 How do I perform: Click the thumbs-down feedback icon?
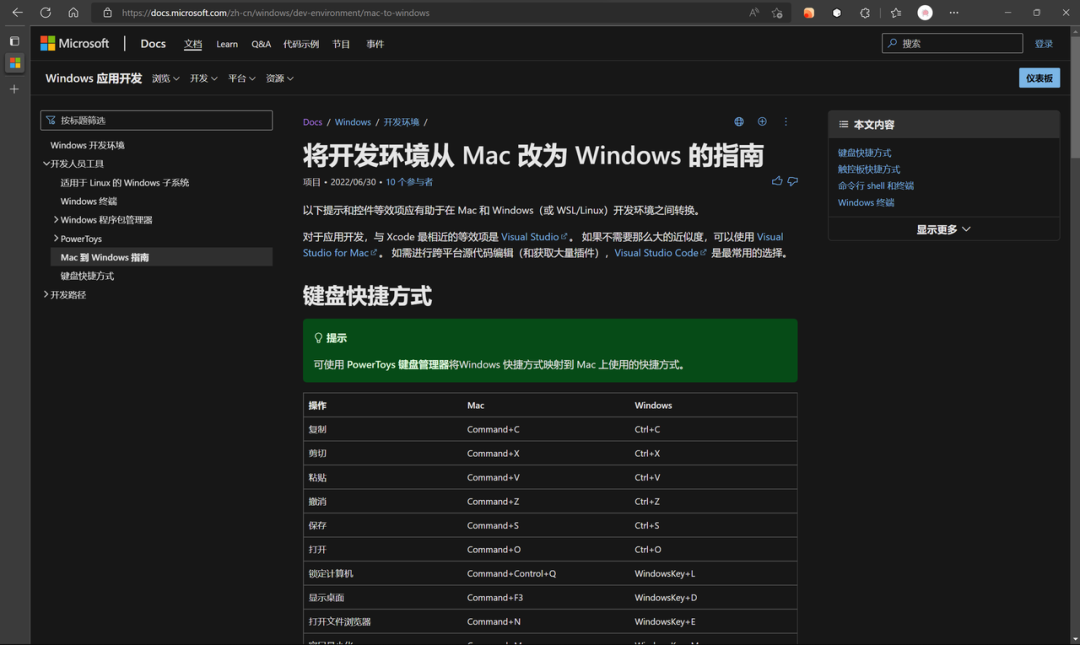[x=793, y=181]
